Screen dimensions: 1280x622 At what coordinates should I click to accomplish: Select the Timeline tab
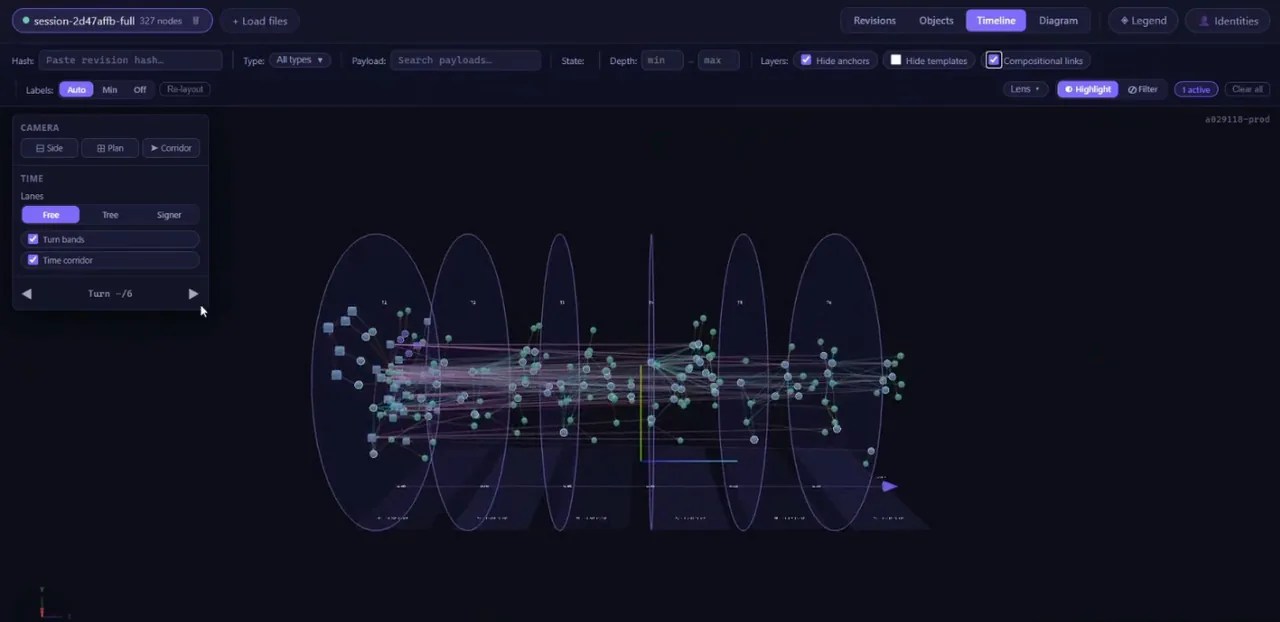click(996, 20)
